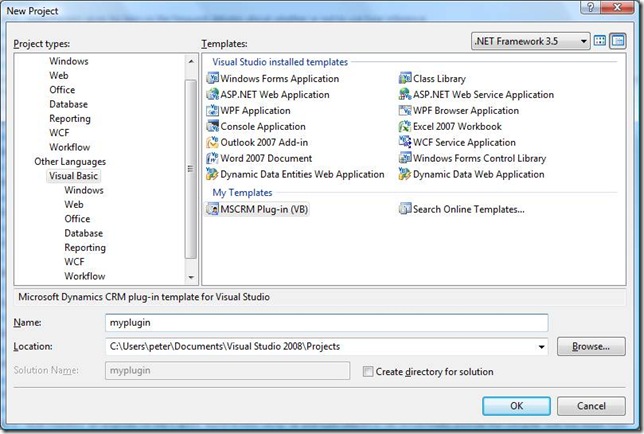Open the Location path dropdown arrow
This screenshot has width=644, height=434.
(x=541, y=347)
